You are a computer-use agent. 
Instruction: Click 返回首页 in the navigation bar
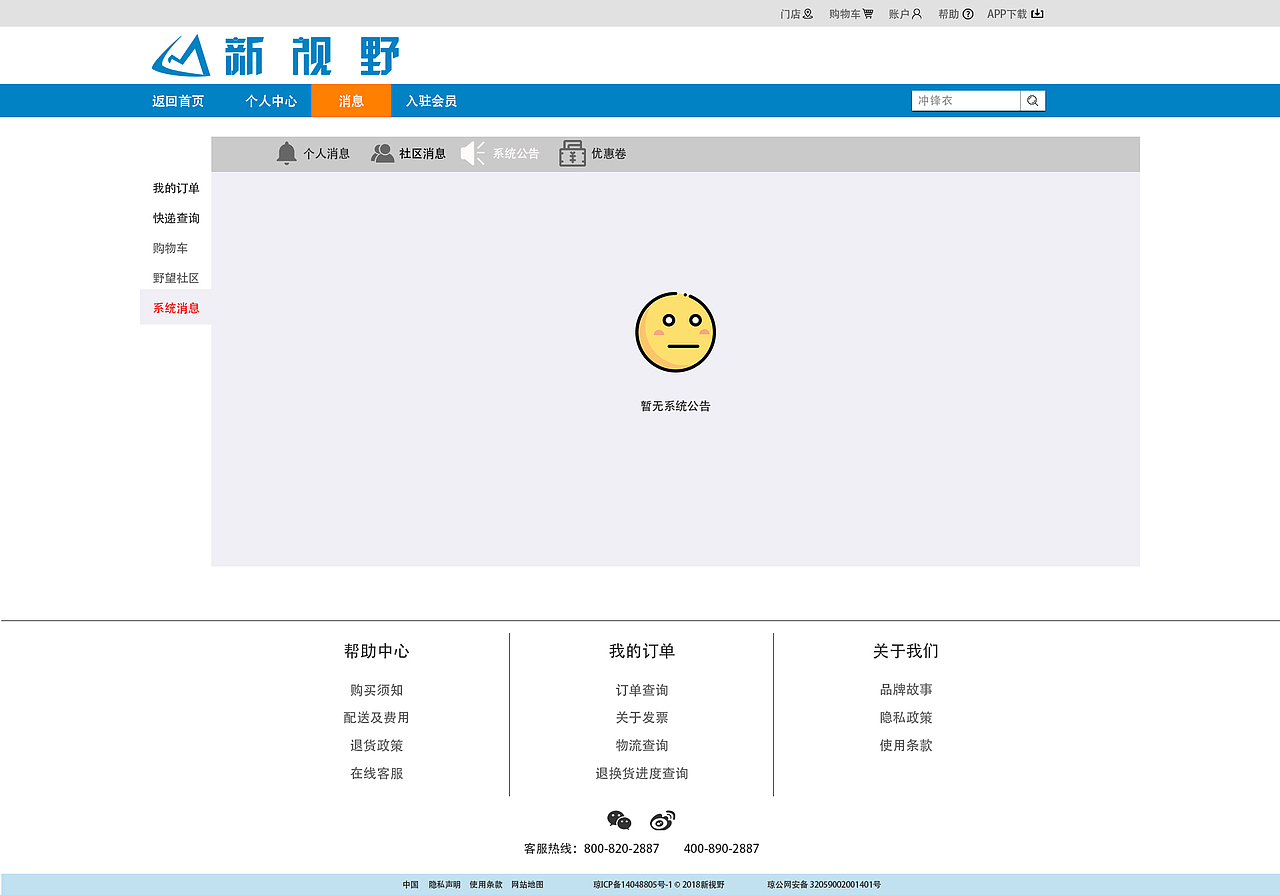177,100
